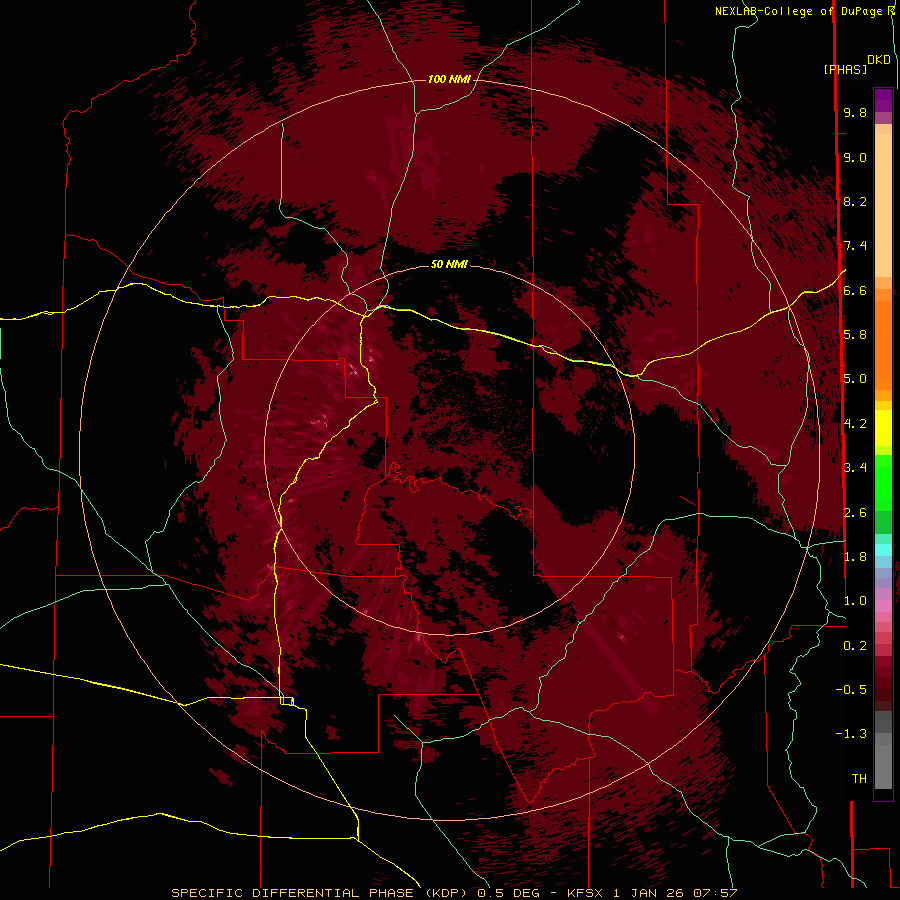Screen dimensions: 900x900
Task: Click the 3.4 legend value
Action: coord(855,468)
